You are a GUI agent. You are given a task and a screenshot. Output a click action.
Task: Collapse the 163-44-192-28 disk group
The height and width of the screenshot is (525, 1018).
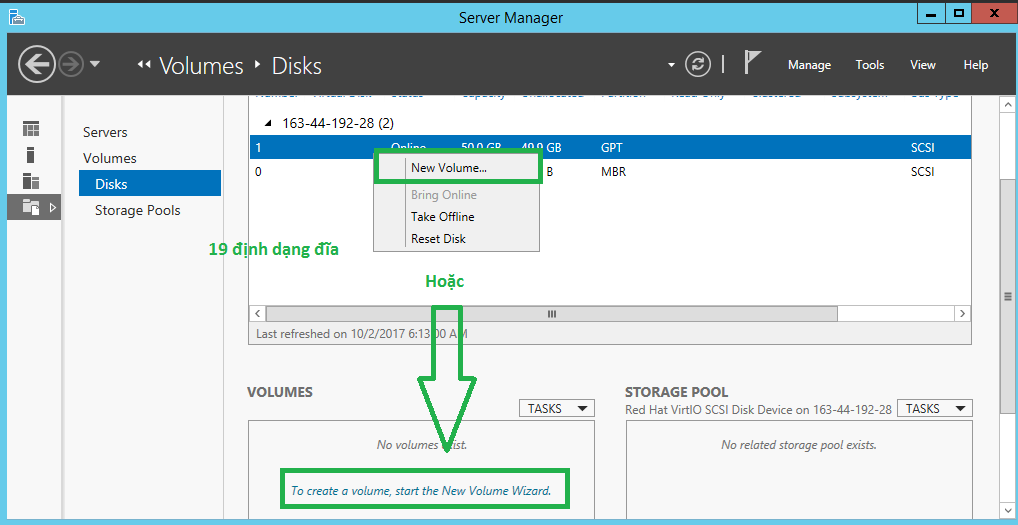pyautogui.click(x=267, y=123)
